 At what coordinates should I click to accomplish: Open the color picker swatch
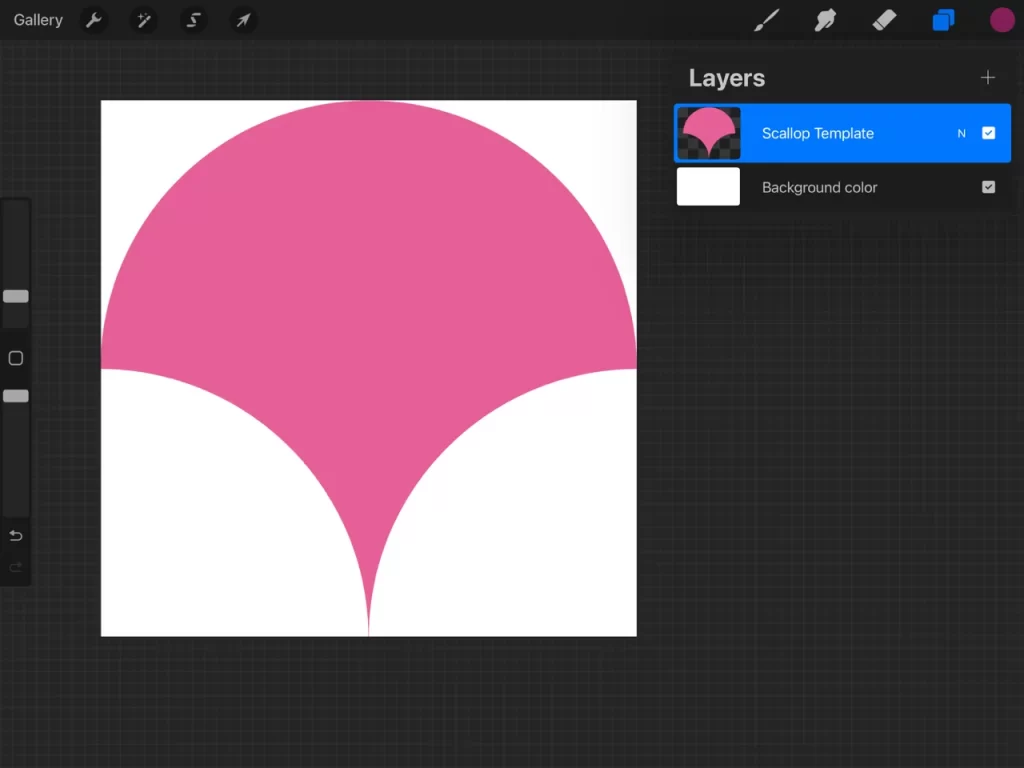coord(1002,20)
